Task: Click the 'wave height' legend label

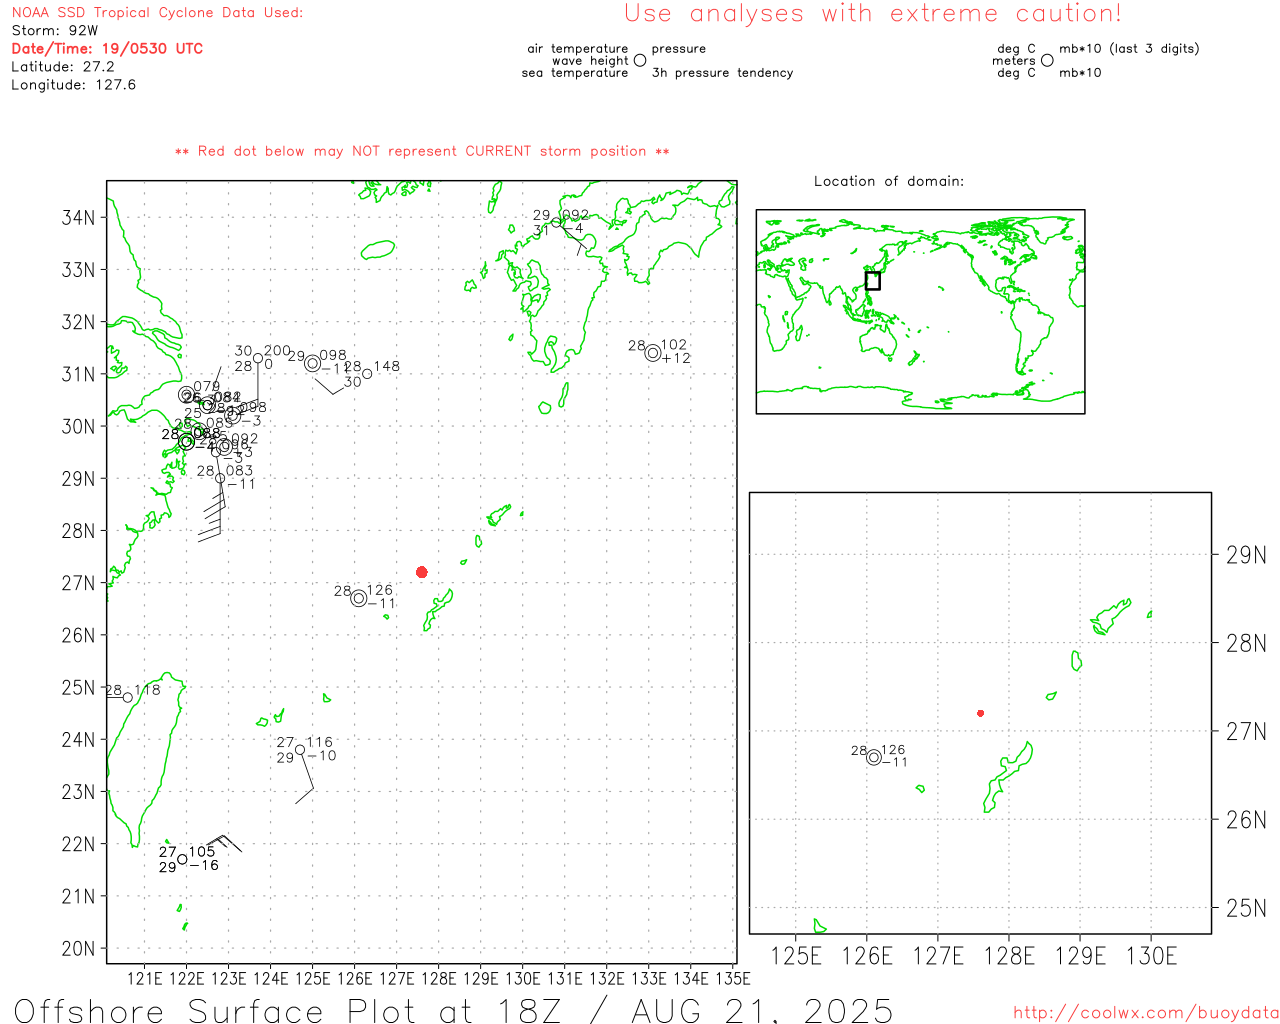Action: click(x=590, y=61)
